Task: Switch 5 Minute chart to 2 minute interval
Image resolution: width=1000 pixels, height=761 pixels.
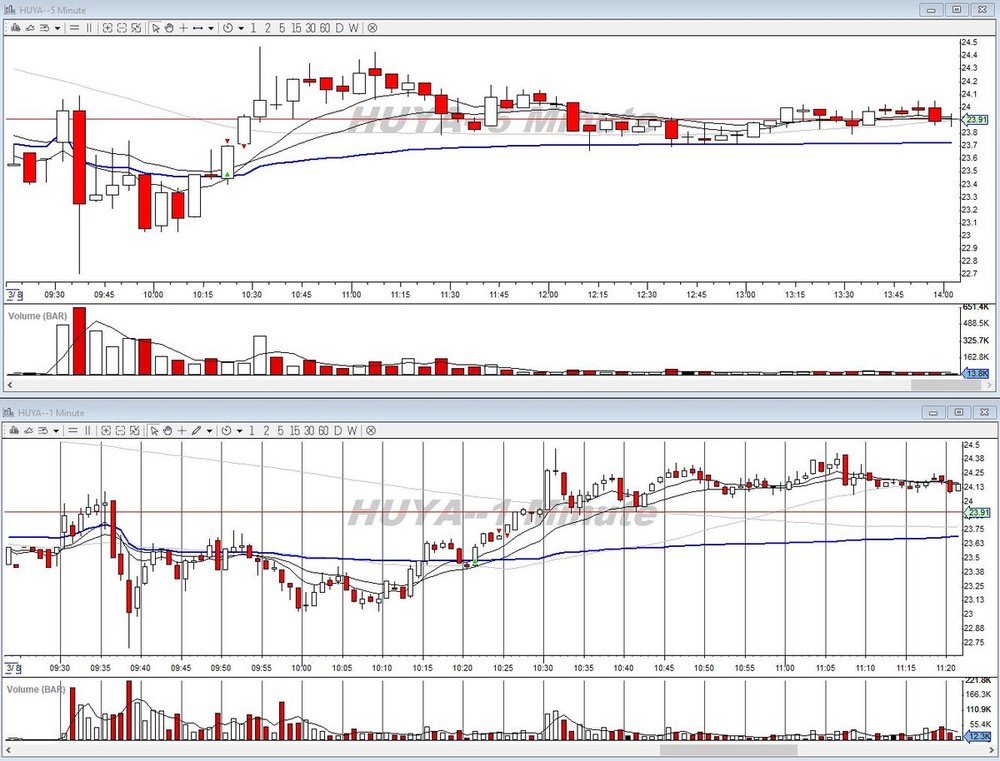Action: coord(268,28)
